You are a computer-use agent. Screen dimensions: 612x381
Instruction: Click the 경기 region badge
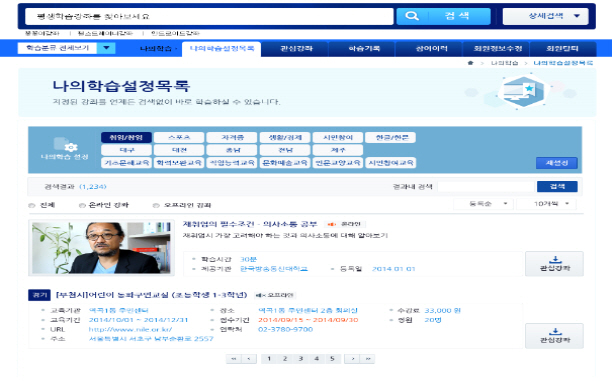tap(39, 295)
